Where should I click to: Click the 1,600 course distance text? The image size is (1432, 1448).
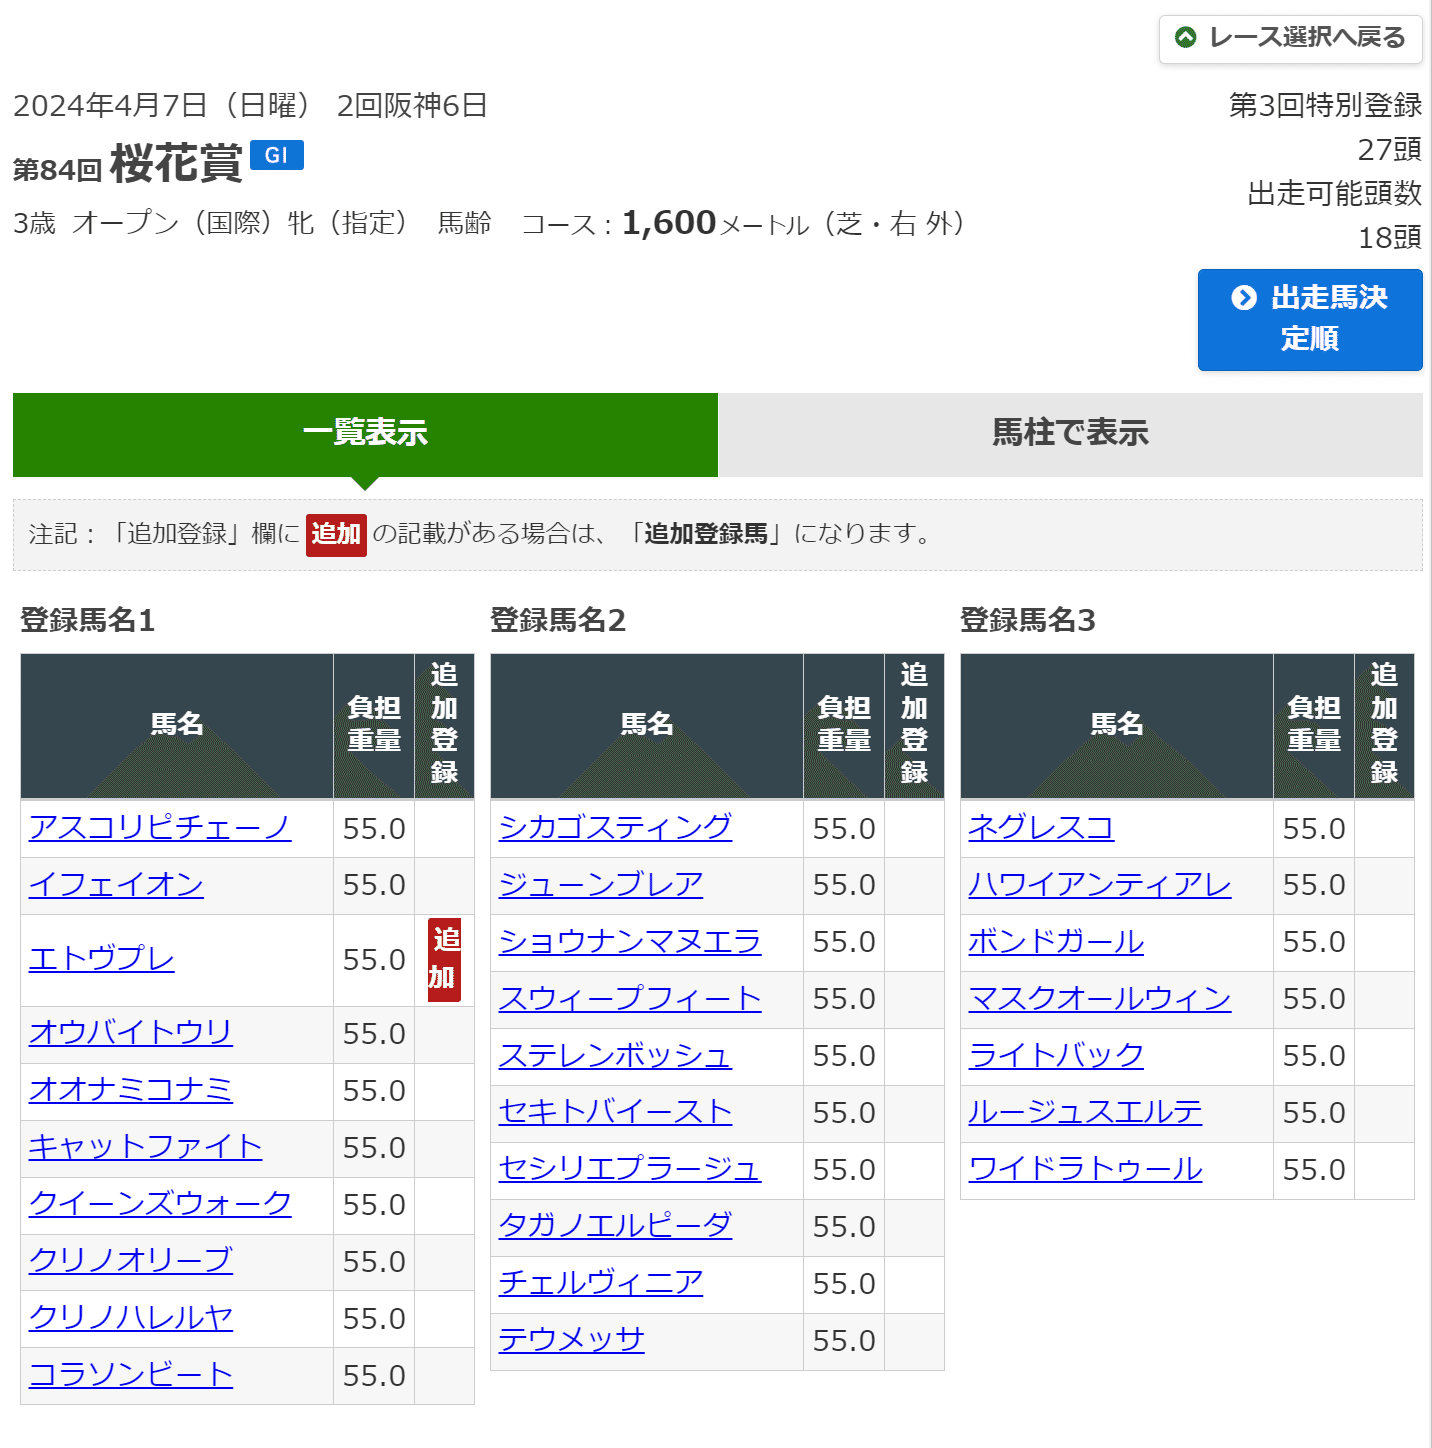(669, 223)
